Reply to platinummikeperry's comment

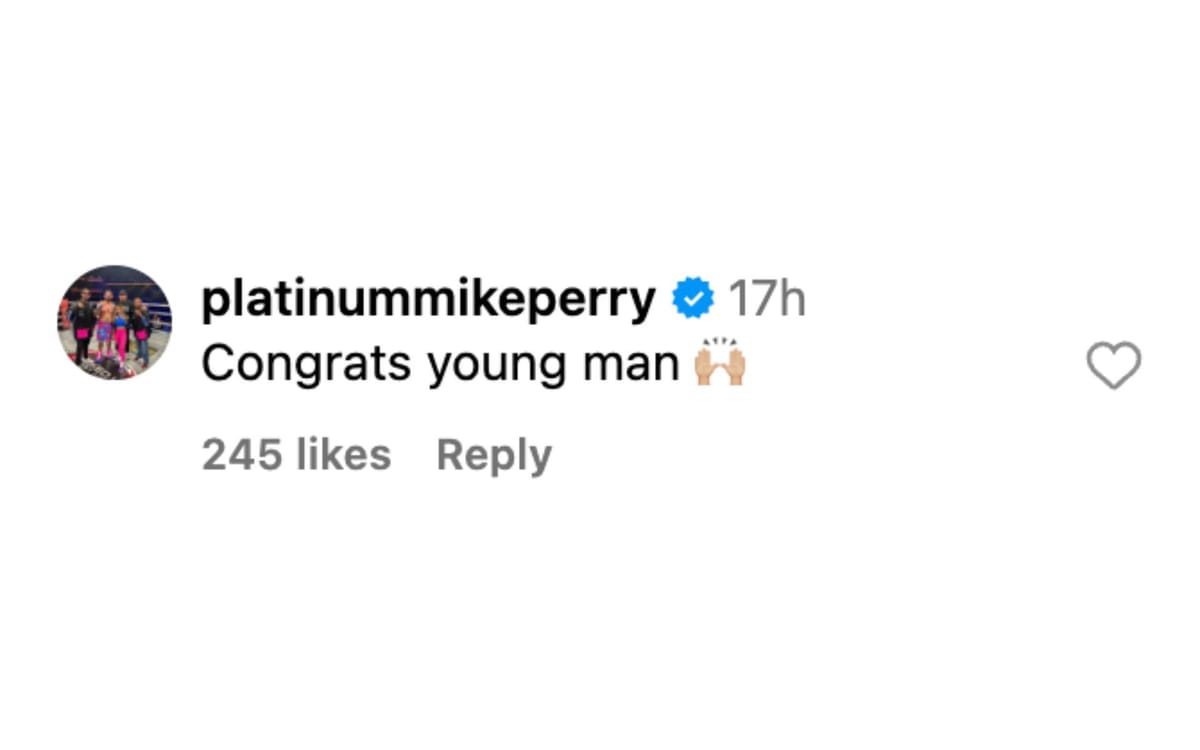tap(492, 454)
